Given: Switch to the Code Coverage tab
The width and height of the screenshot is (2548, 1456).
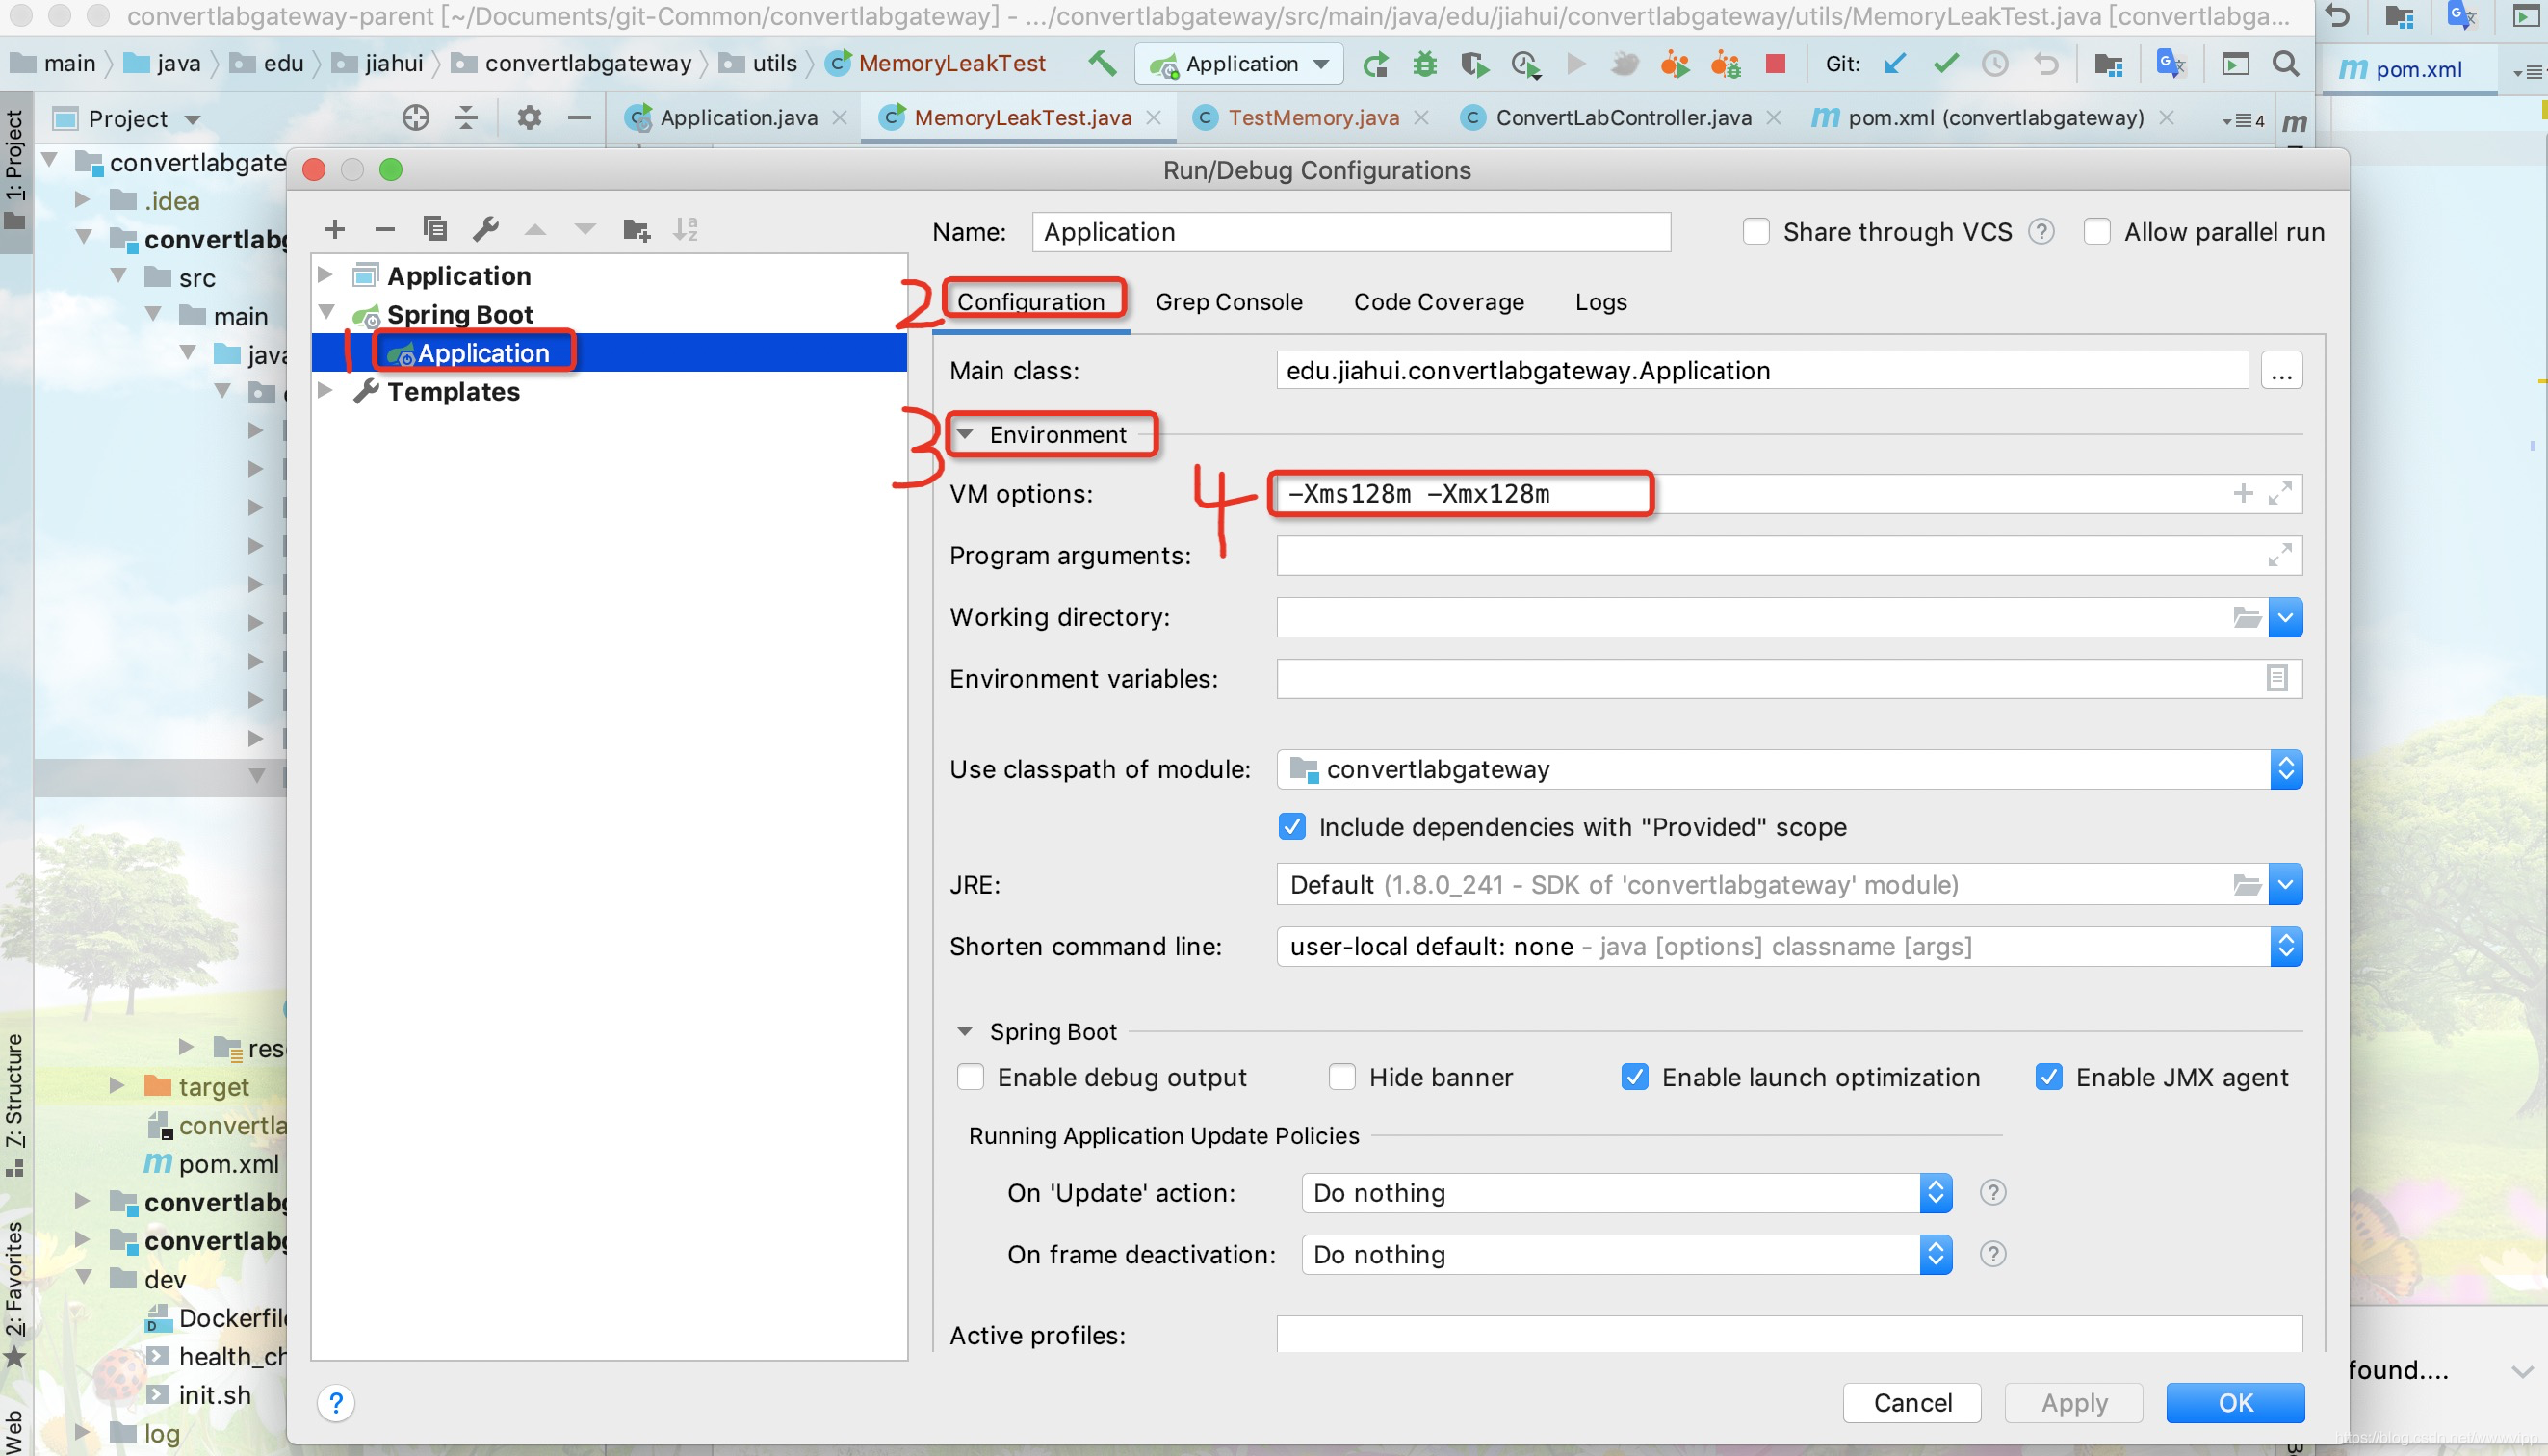Looking at the screenshot, I should coord(1438,302).
